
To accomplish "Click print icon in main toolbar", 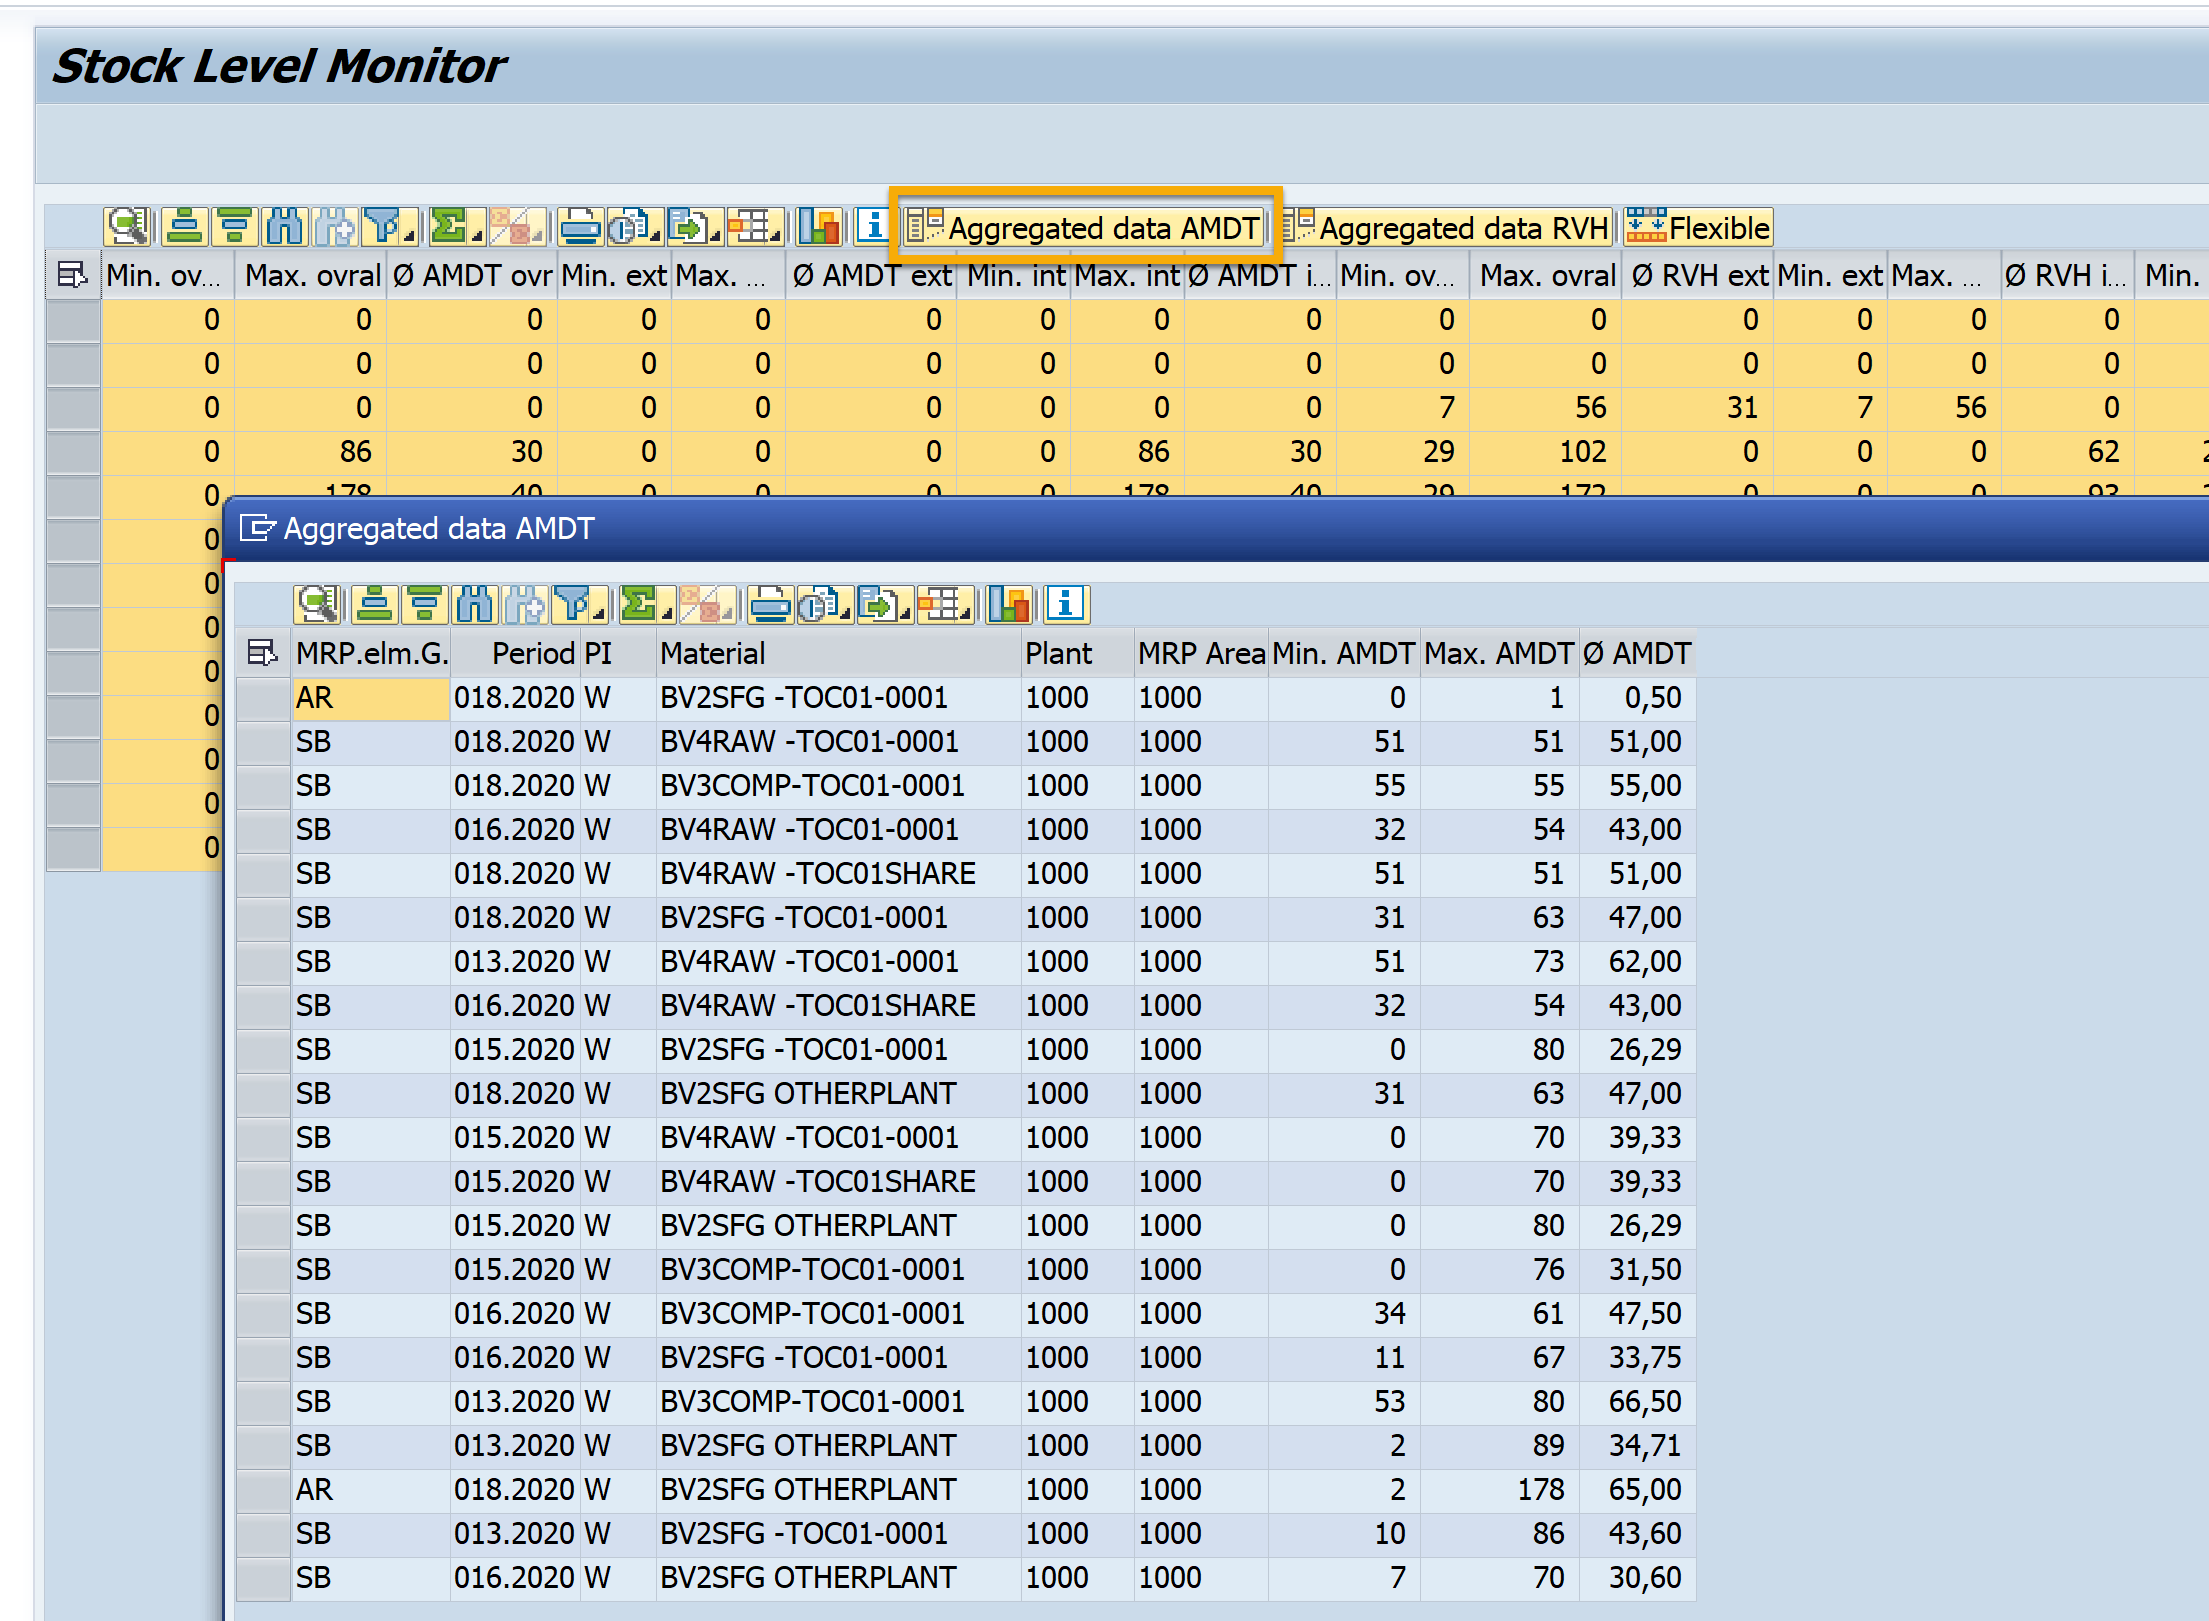I will tap(579, 227).
